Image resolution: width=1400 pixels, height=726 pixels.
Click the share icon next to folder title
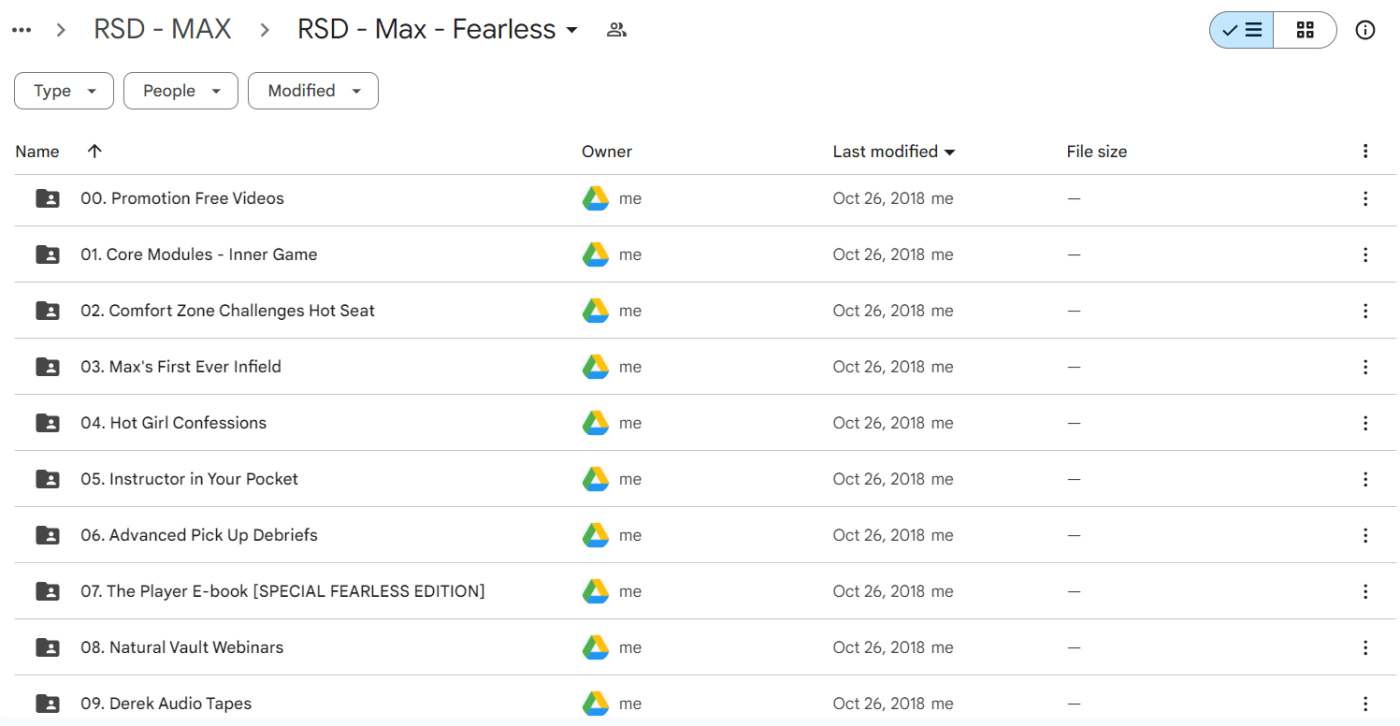click(617, 29)
